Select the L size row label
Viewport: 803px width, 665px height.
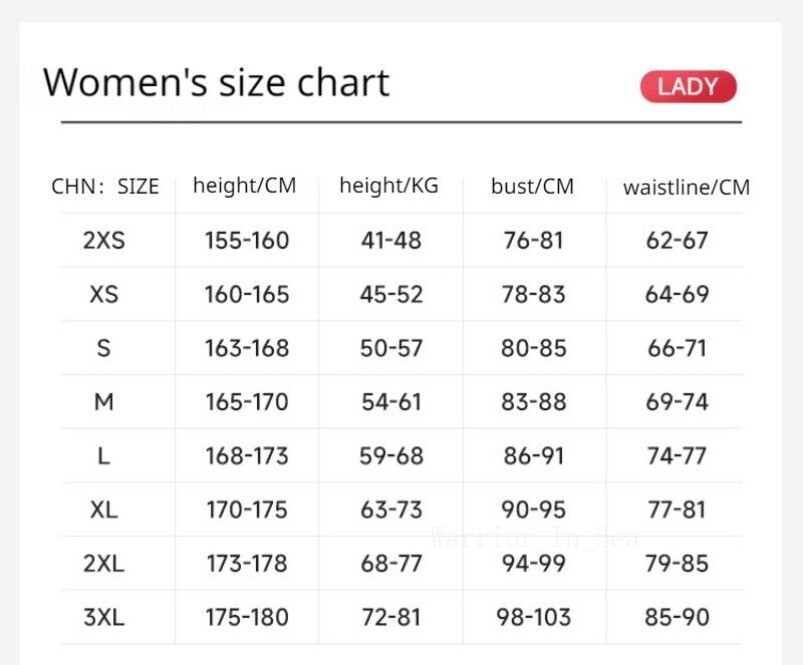pyautogui.click(x=104, y=456)
